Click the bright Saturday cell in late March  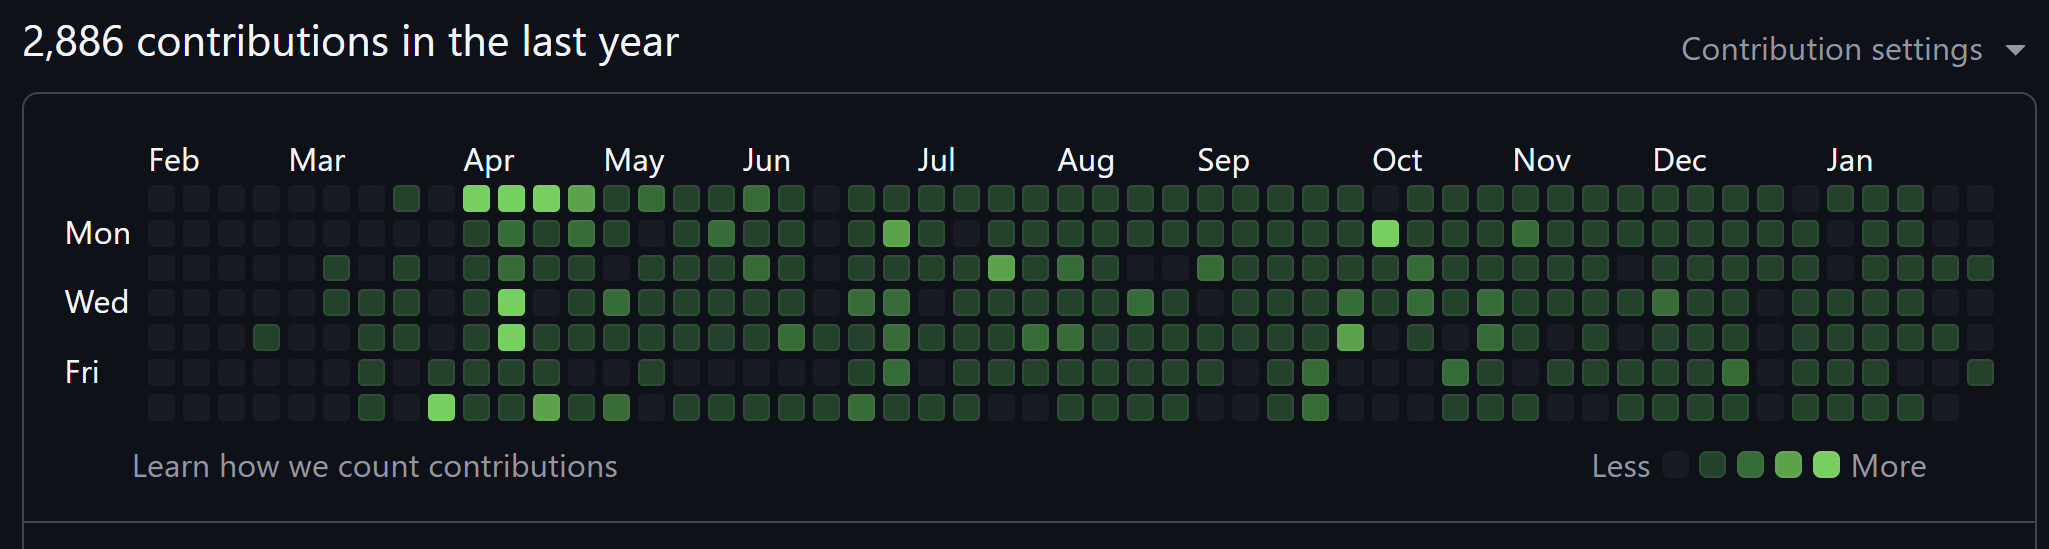click(x=441, y=407)
